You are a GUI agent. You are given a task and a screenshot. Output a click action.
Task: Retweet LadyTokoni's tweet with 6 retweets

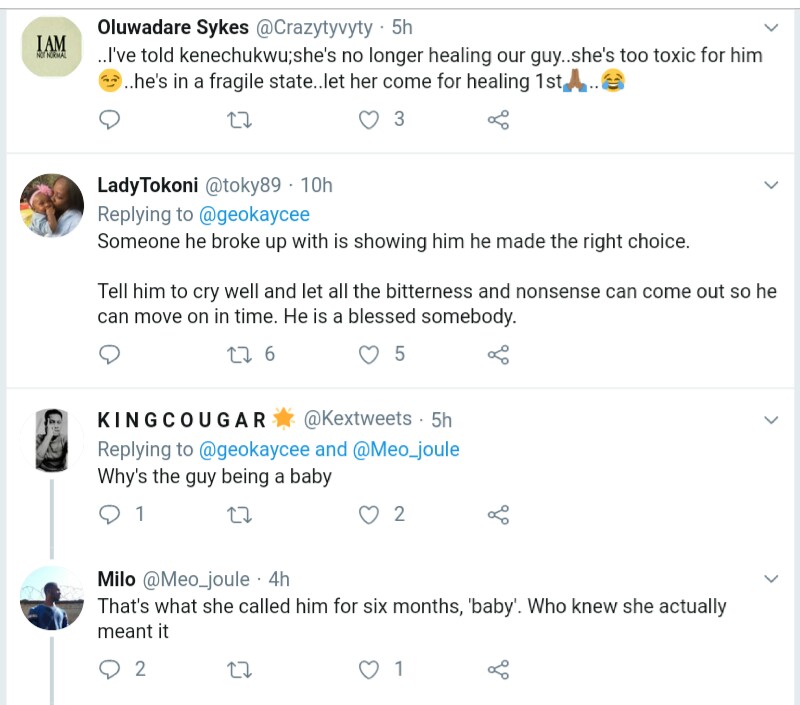coord(240,354)
